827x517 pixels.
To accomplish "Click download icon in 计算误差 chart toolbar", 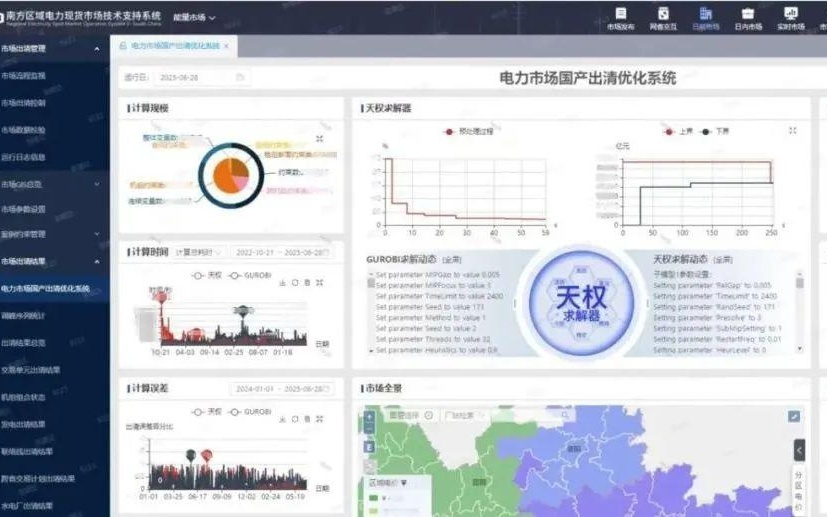I will click(x=283, y=419).
